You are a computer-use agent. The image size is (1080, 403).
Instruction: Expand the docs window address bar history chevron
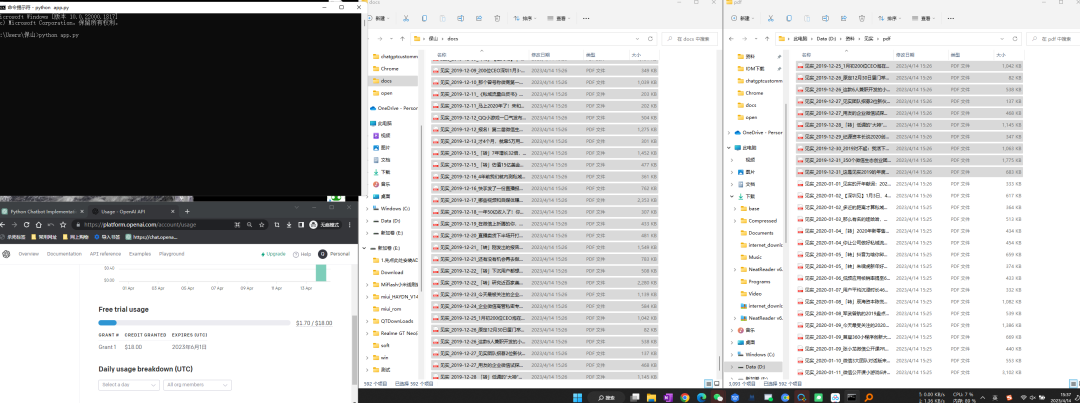click(637, 39)
